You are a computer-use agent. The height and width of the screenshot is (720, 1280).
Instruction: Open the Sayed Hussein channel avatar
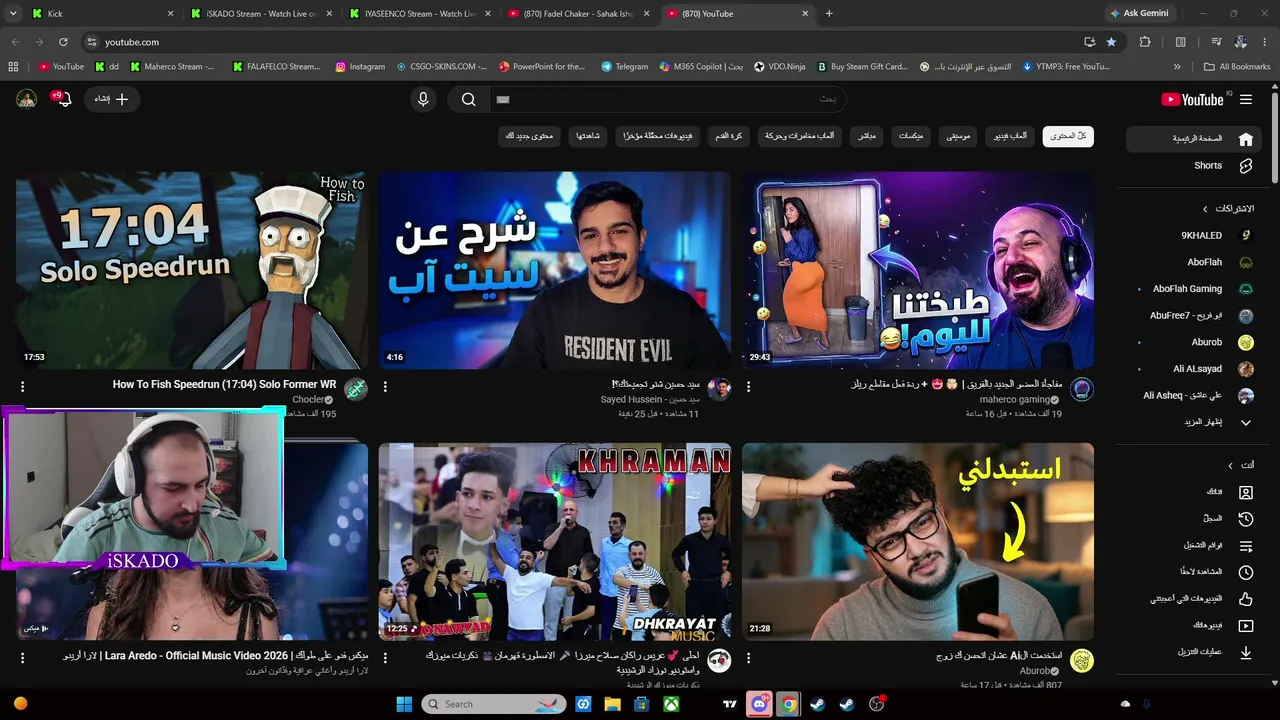pos(719,389)
